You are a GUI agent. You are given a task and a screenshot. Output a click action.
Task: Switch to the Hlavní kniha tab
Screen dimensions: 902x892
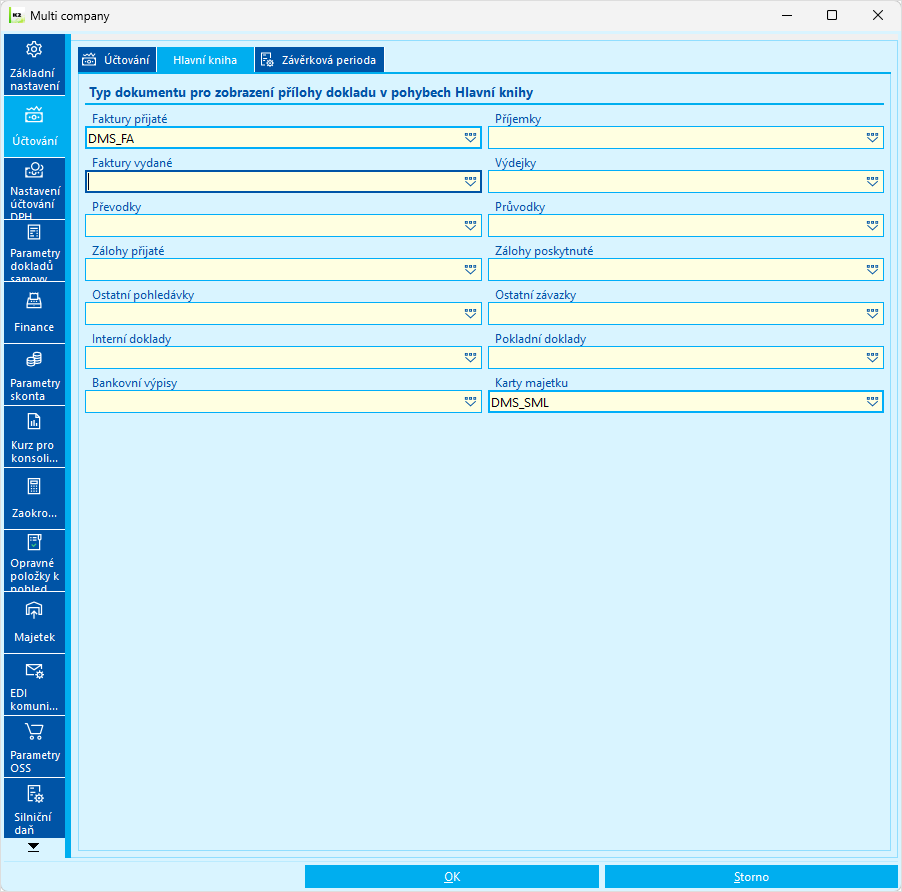[205, 60]
